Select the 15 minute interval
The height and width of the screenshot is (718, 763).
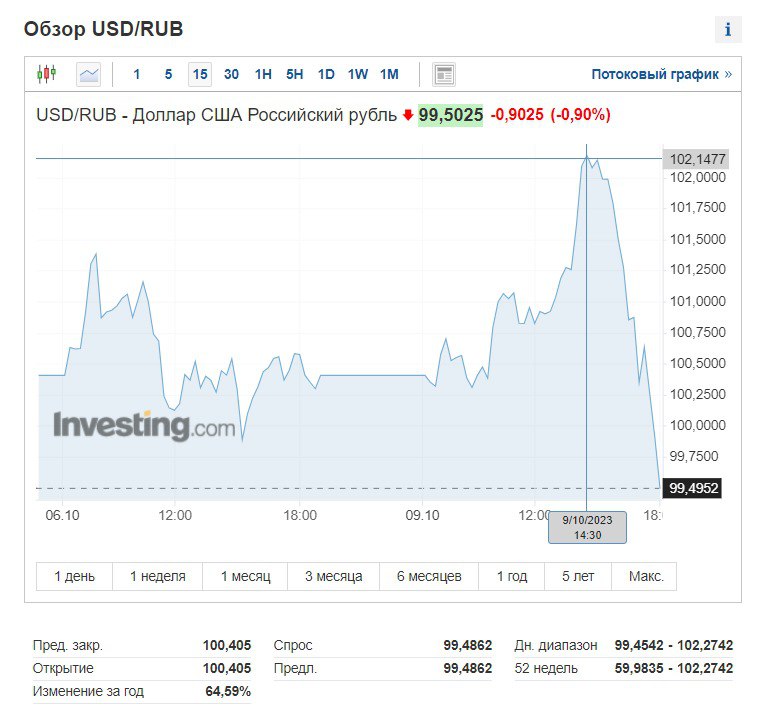coord(200,74)
